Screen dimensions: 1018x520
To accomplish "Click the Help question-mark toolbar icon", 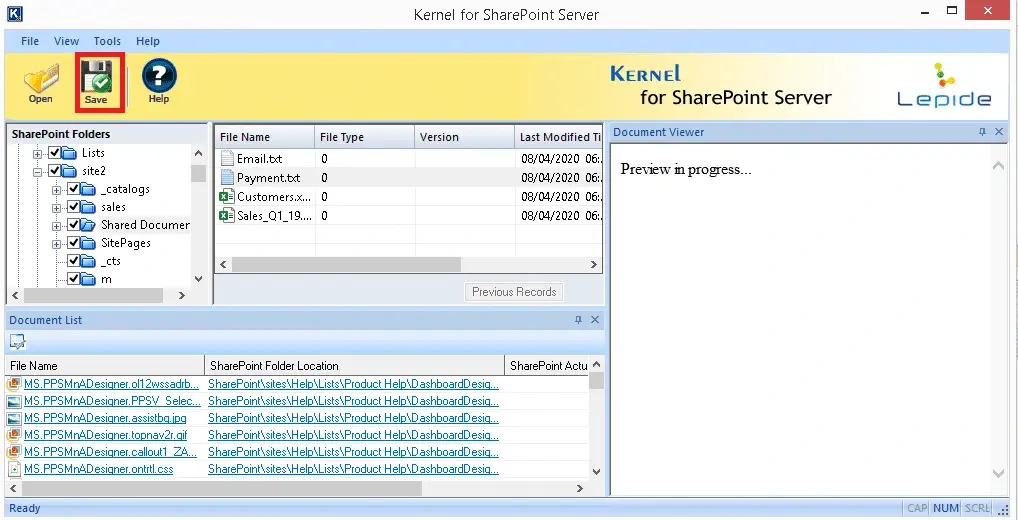I will click(x=158, y=81).
